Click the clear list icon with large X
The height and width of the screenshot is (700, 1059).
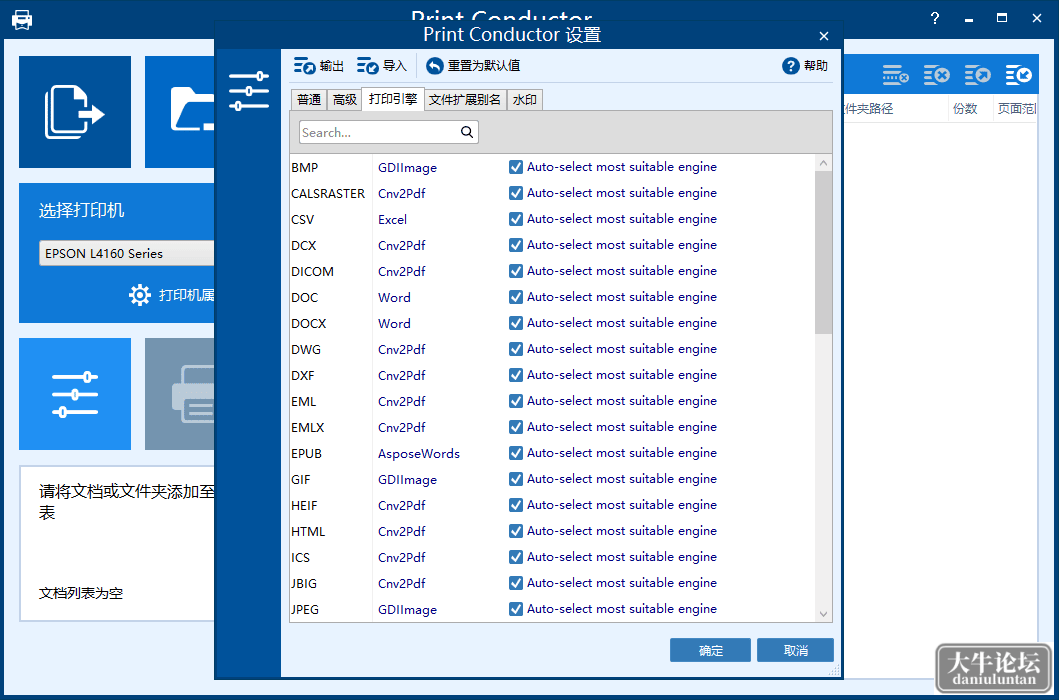pyautogui.click(x=937, y=75)
